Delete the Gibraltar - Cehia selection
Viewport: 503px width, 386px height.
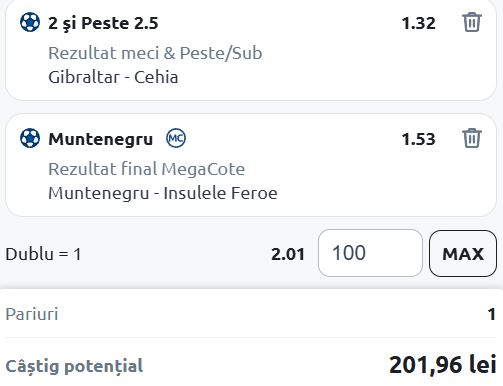coord(472,22)
